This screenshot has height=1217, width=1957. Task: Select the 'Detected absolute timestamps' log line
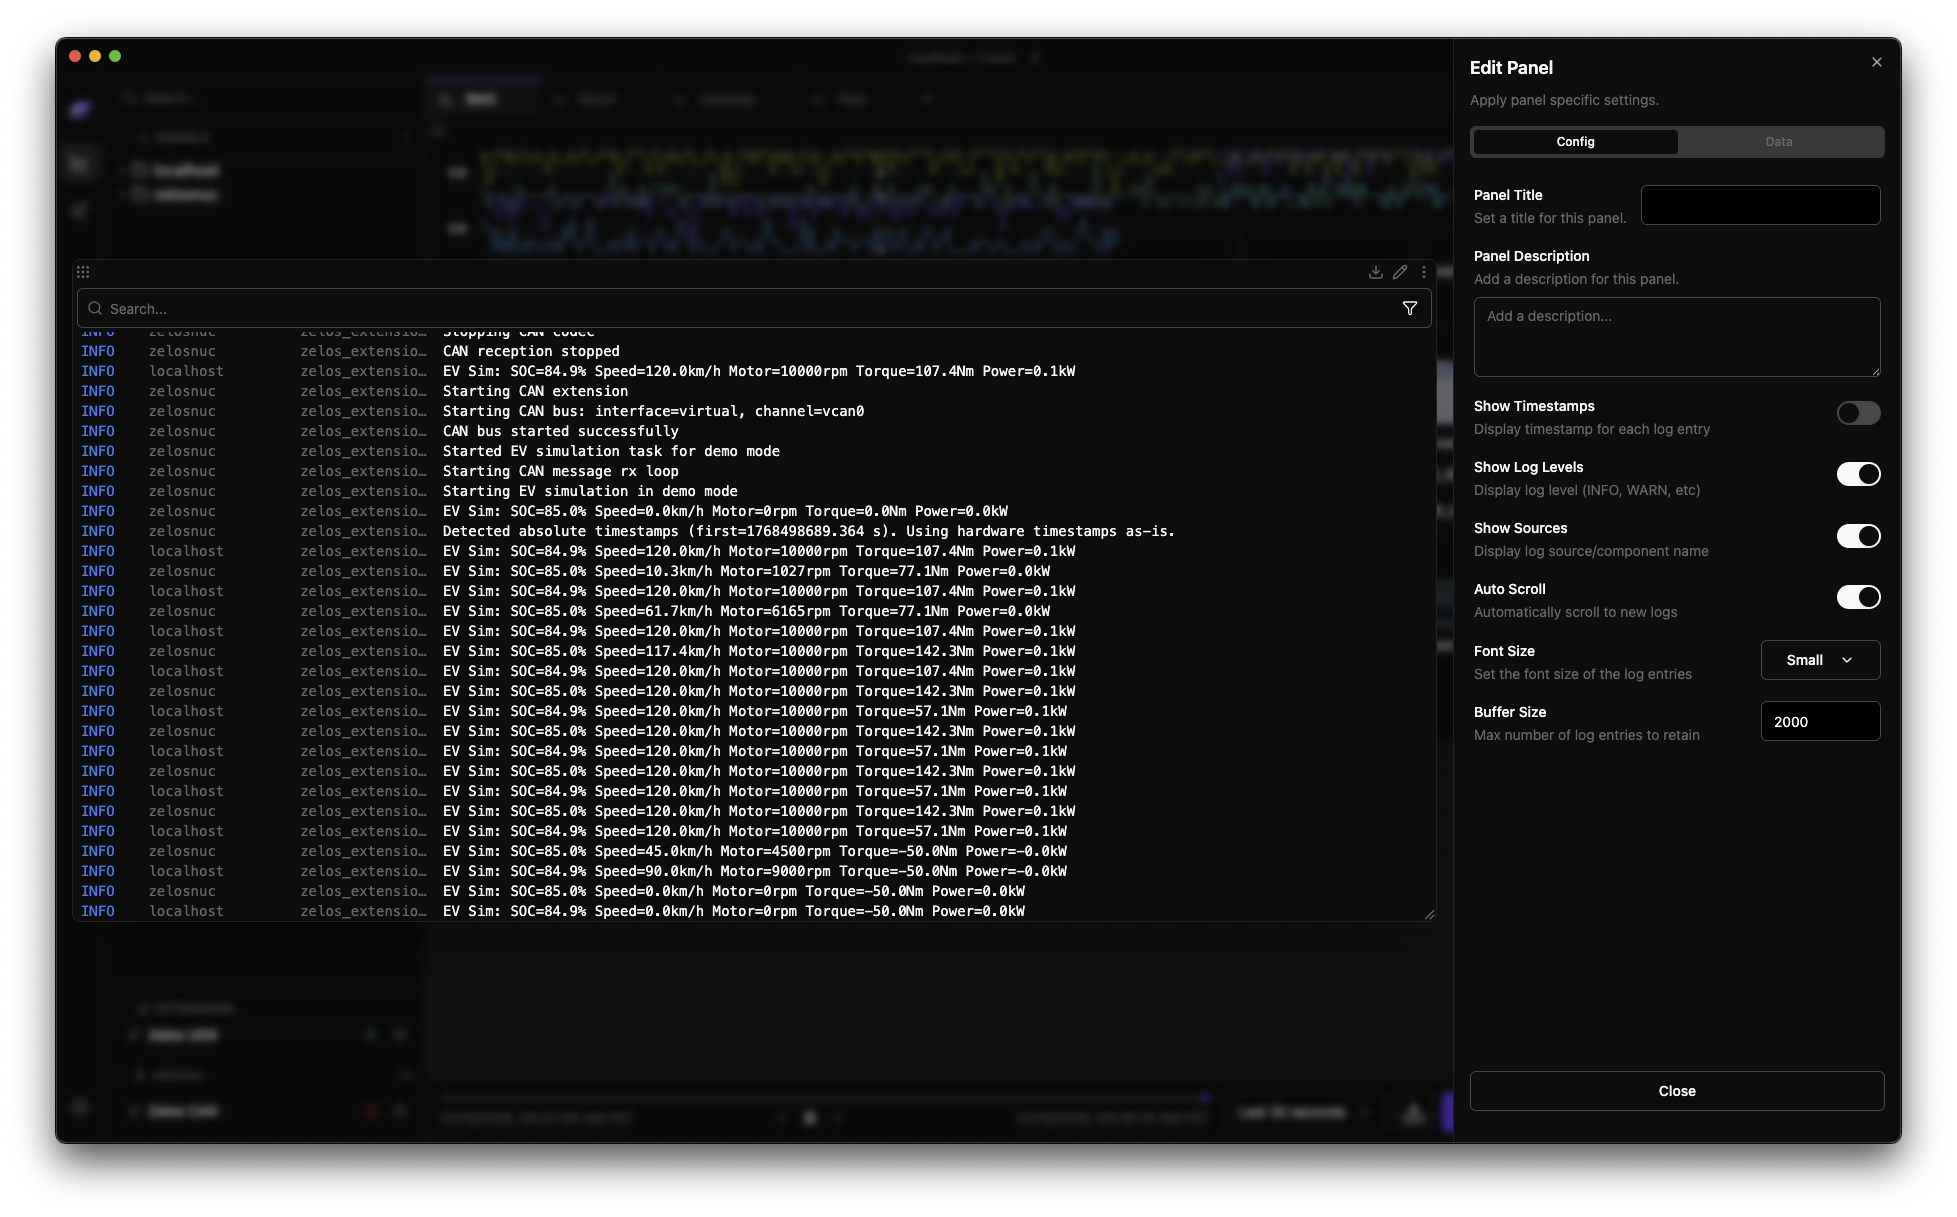click(x=754, y=531)
